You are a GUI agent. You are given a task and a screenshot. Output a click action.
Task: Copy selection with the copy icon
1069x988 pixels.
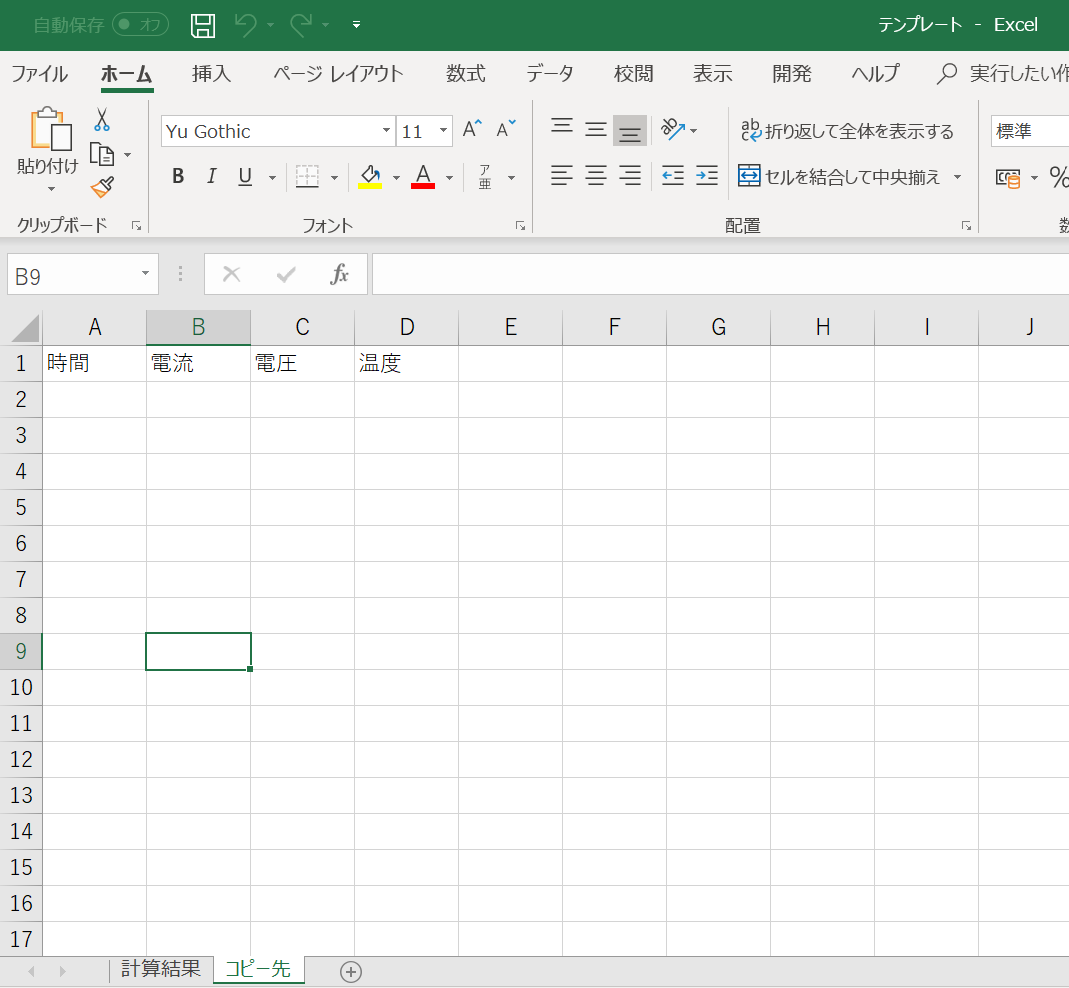(x=102, y=155)
